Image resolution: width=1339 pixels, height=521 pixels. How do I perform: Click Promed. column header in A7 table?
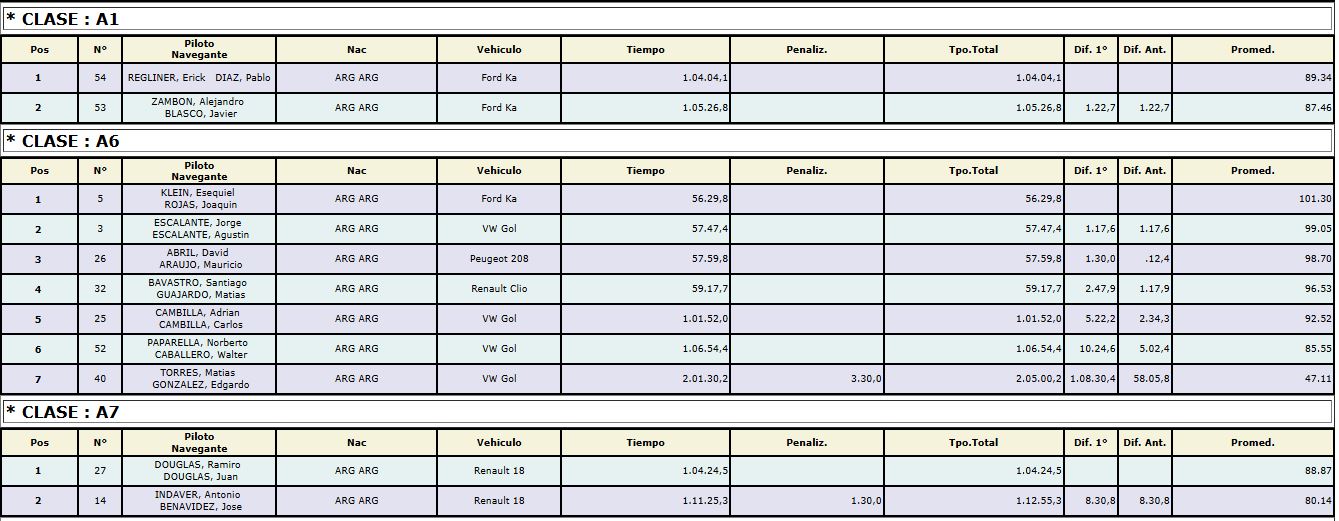(1252, 442)
